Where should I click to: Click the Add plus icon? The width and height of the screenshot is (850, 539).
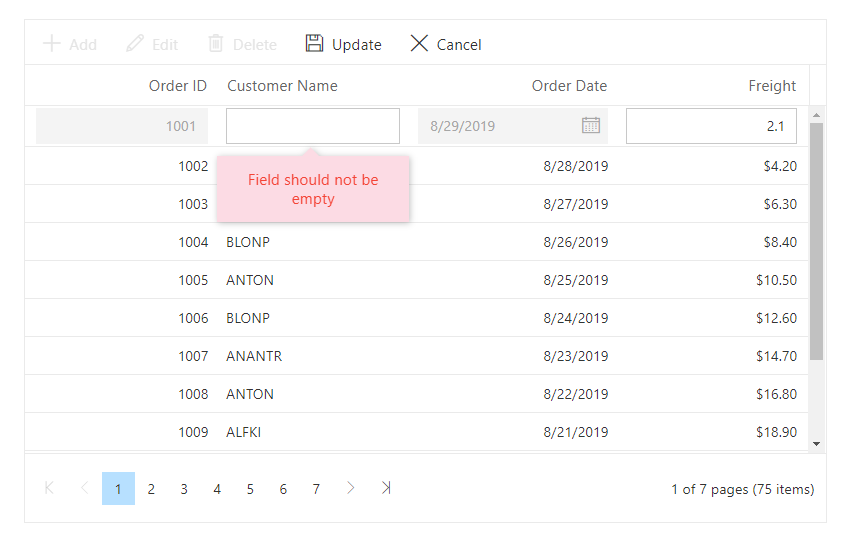pos(52,44)
